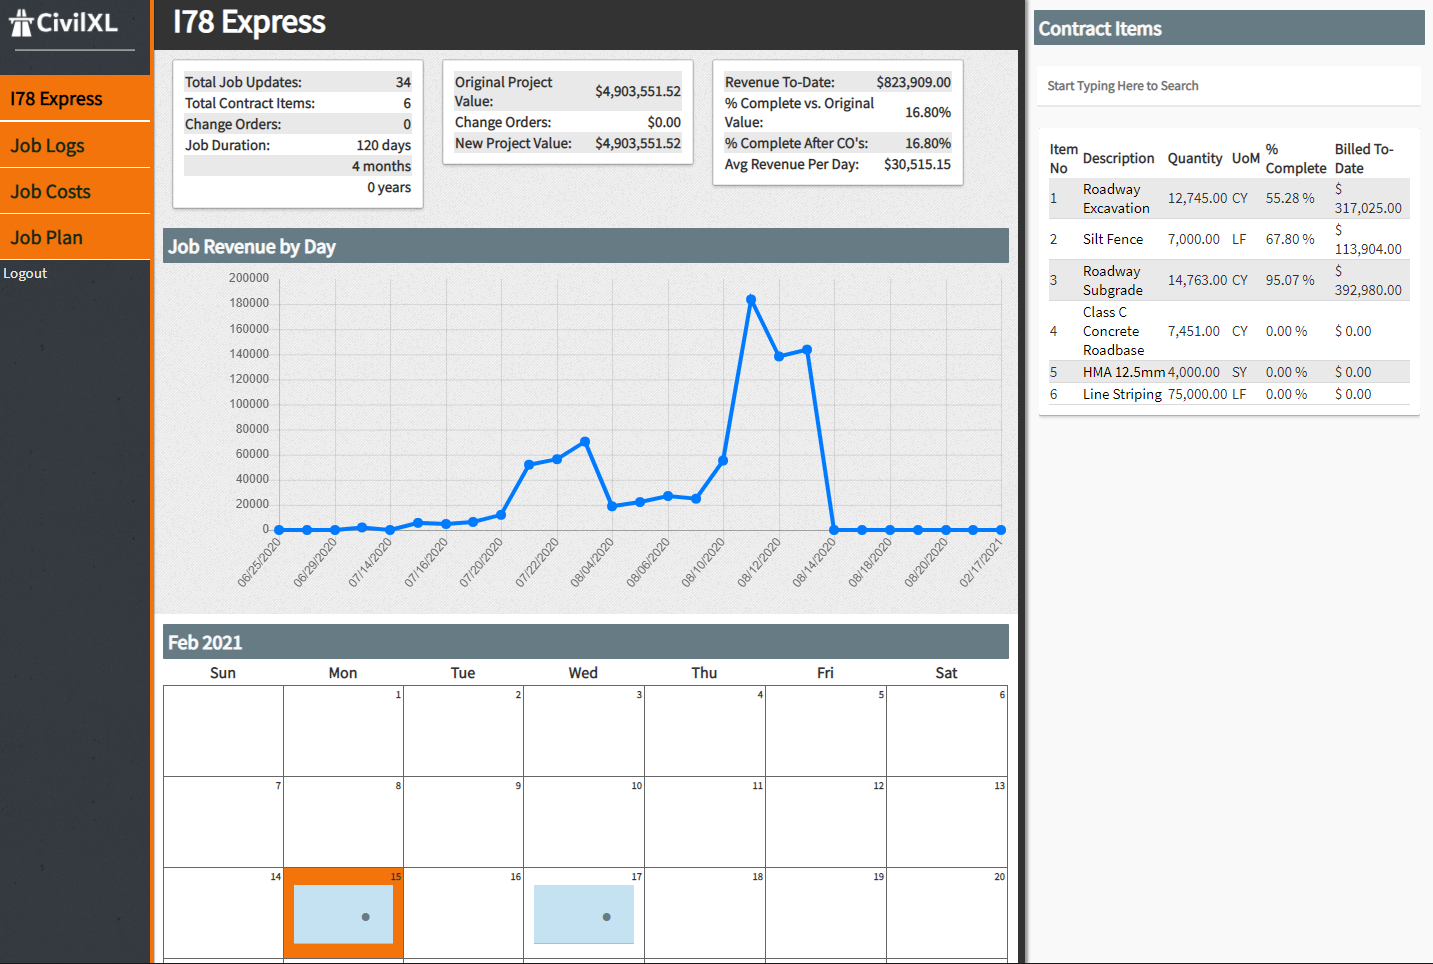1433x964 pixels.
Task: Open the highlighted event on February 15
Action: pos(343,914)
